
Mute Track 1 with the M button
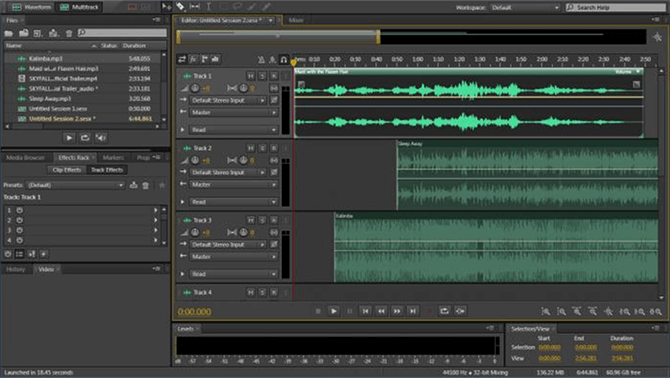pyautogui.click(x=251, y=76)
